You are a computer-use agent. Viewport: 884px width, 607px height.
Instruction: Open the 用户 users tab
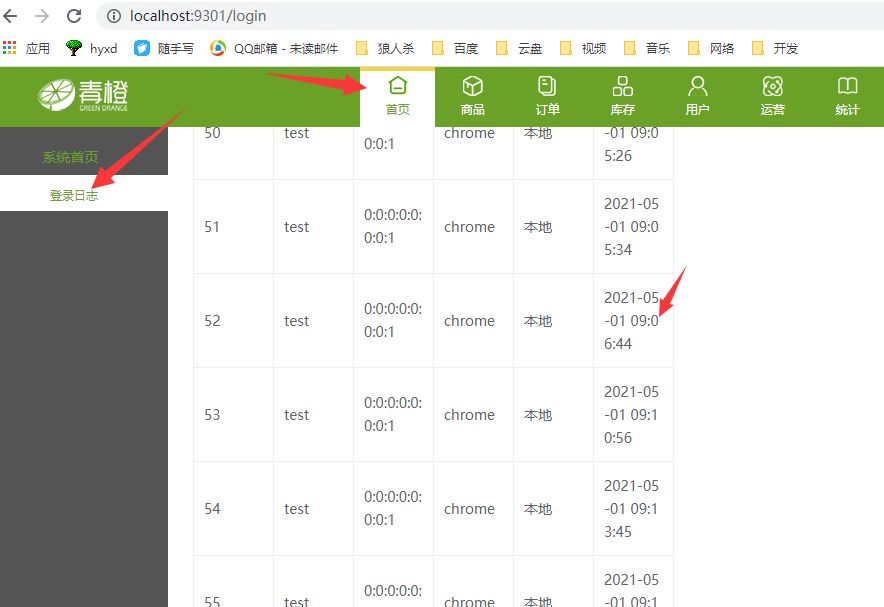tap(697, 97)
